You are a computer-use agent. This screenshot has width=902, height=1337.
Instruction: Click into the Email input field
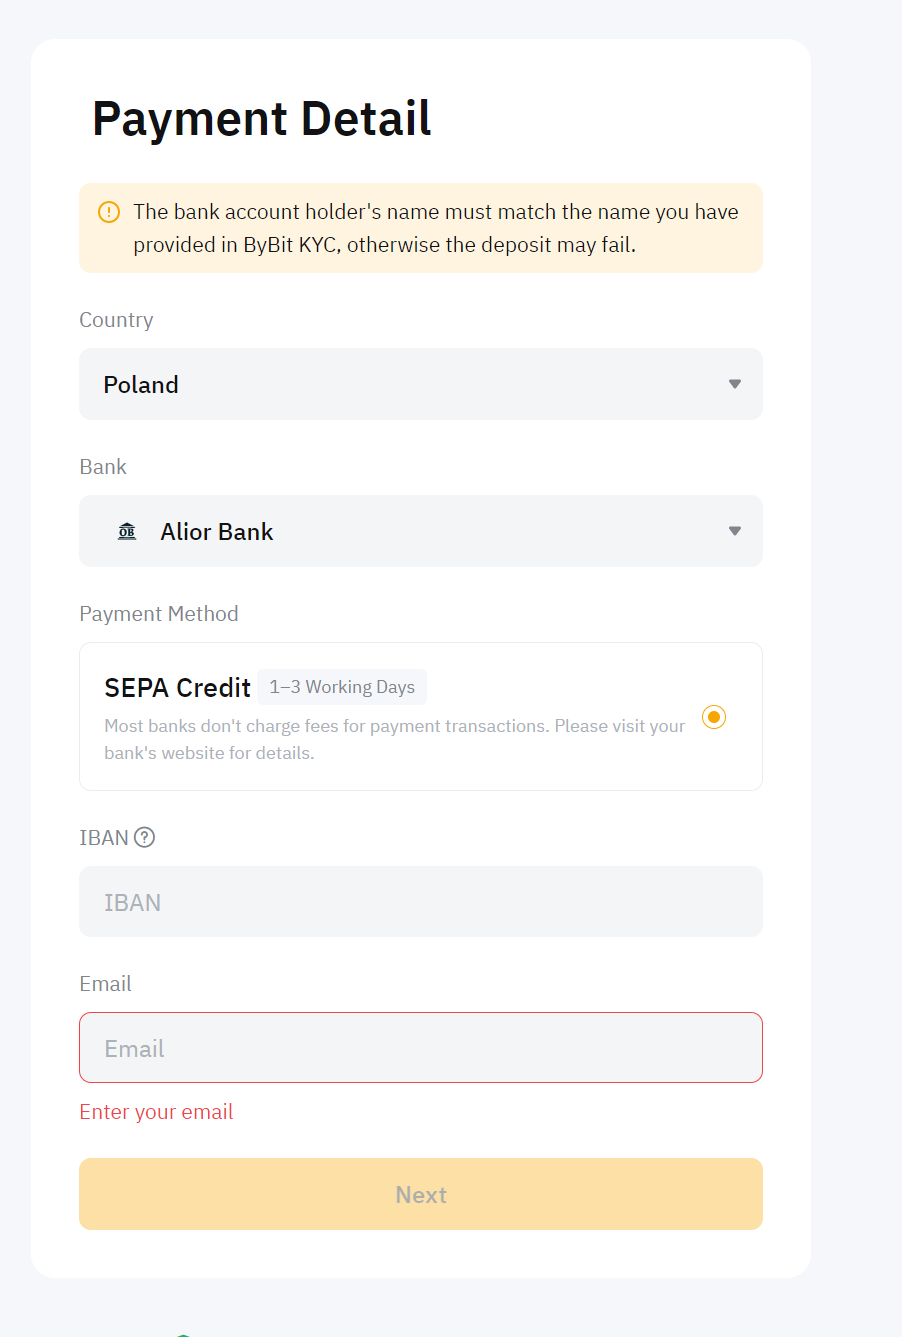pyautogui.click(x=420, y=1048)
